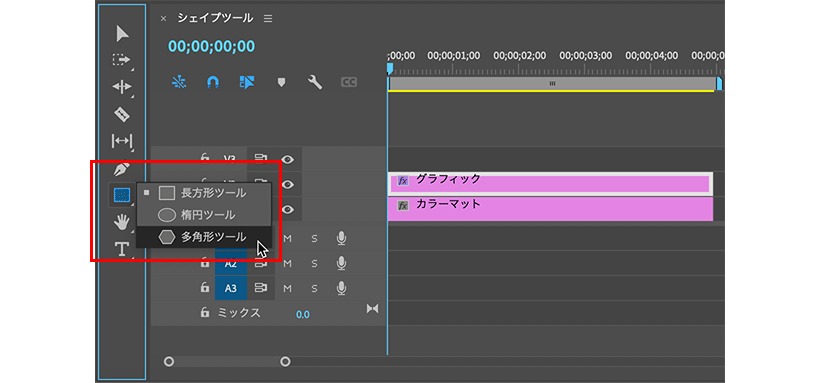Toggle snap magnet in timeline
Image resolution: width=820 pixels, height=383 pixels.
click(213, 82)
